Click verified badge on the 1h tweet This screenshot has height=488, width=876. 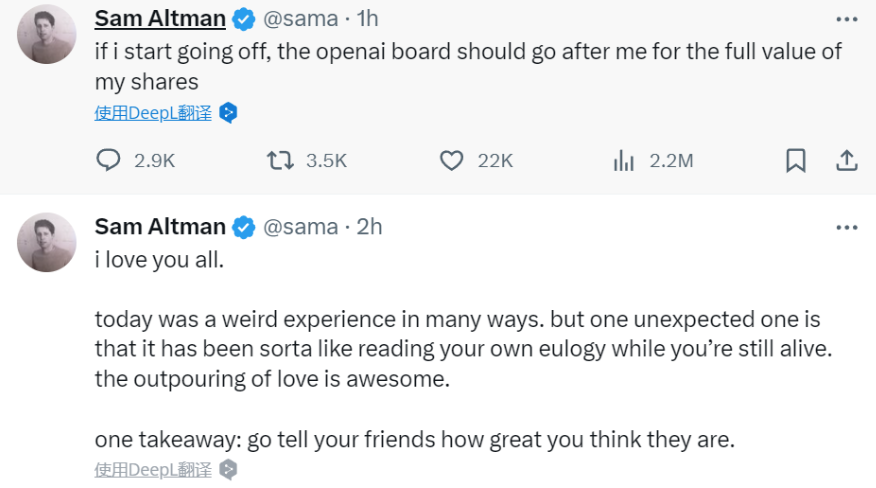coord(244,18)
